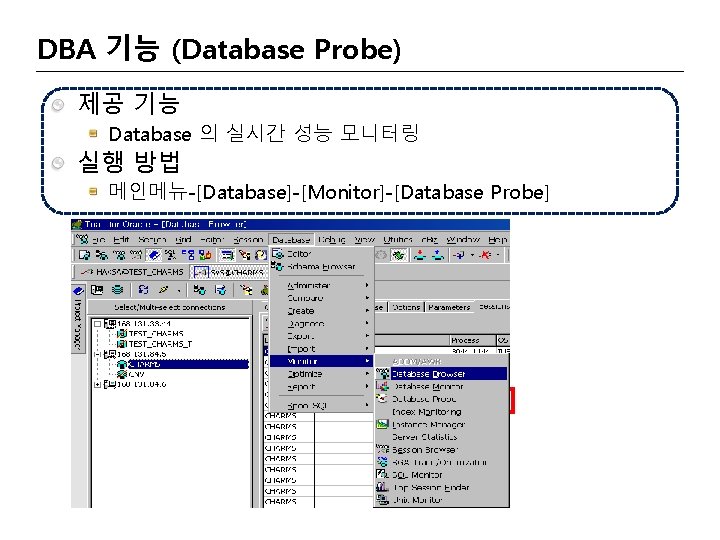This screenshot has width=720, height=540.
Task: Select Database Monitor in Monitor submenu
Action: coord(441,387)
